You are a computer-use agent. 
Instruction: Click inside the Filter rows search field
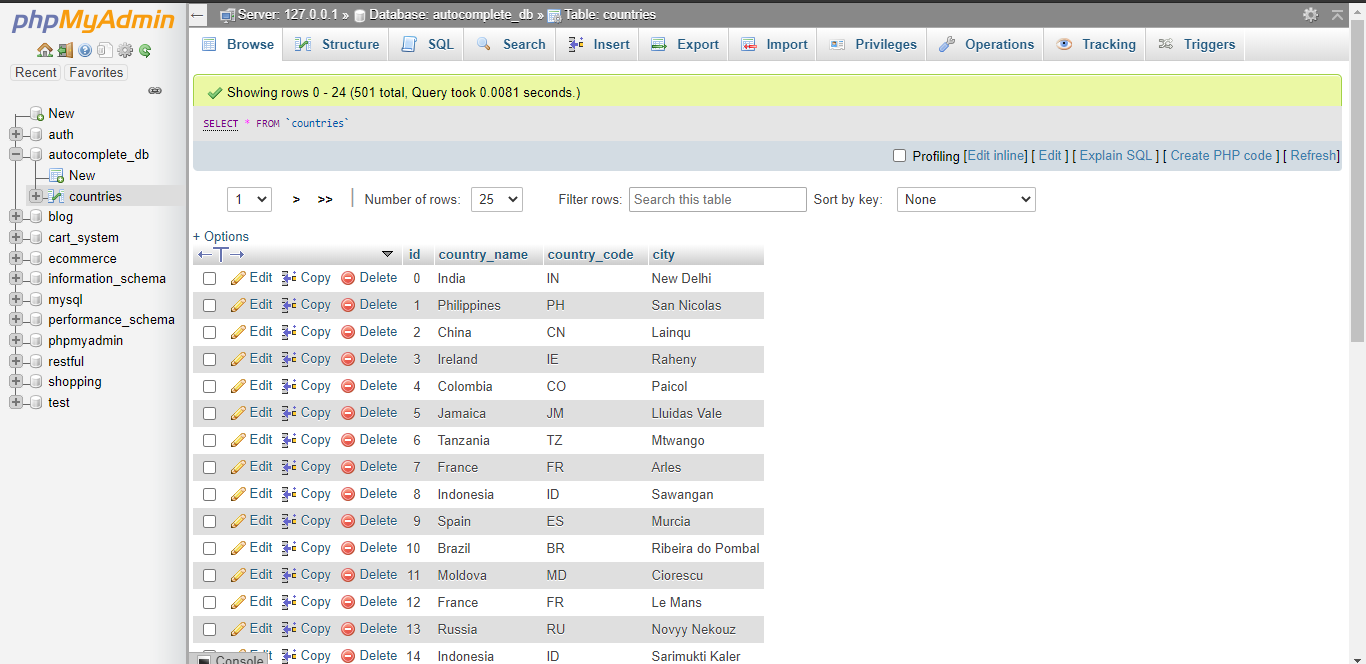pos(717,199)
